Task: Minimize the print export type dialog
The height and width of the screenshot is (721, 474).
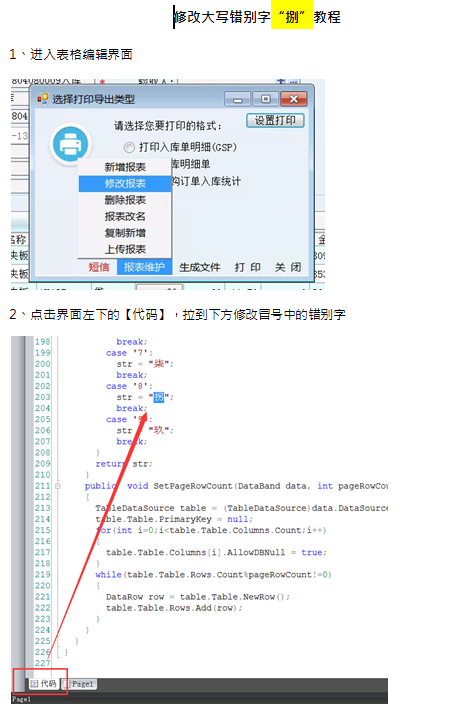Action: (237, 99)
